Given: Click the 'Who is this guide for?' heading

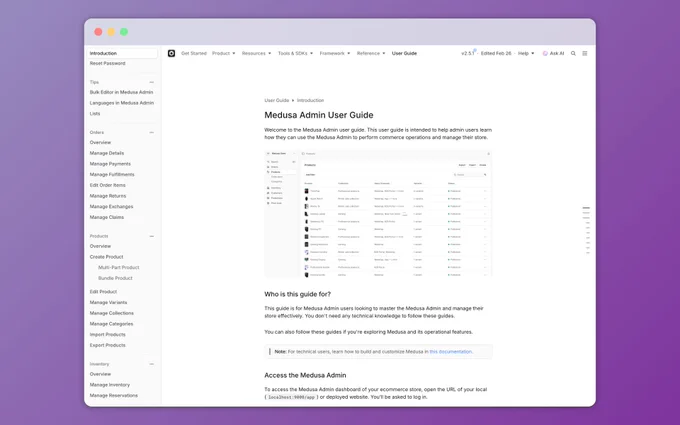Looking at the screenshot, I should pyautogui.click(x=298, y=294).
